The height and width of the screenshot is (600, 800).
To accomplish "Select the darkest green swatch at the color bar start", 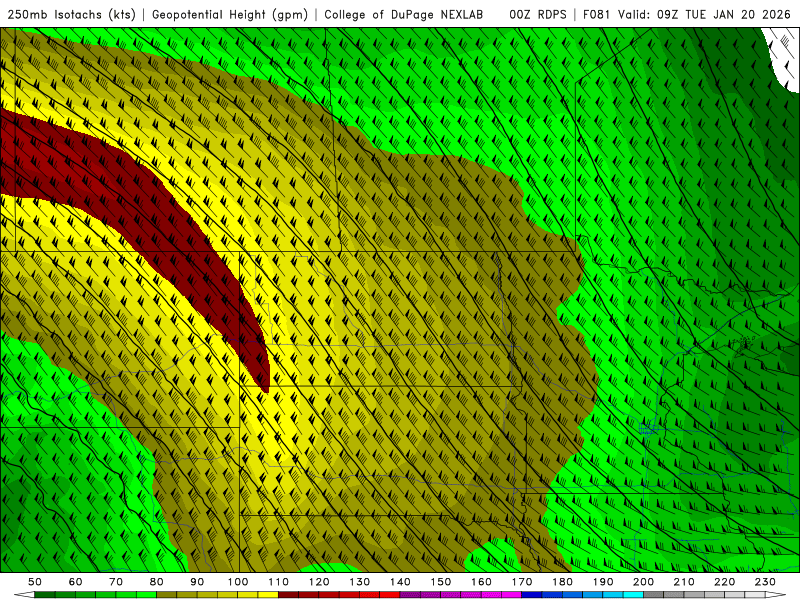I will tap(45, 595).
